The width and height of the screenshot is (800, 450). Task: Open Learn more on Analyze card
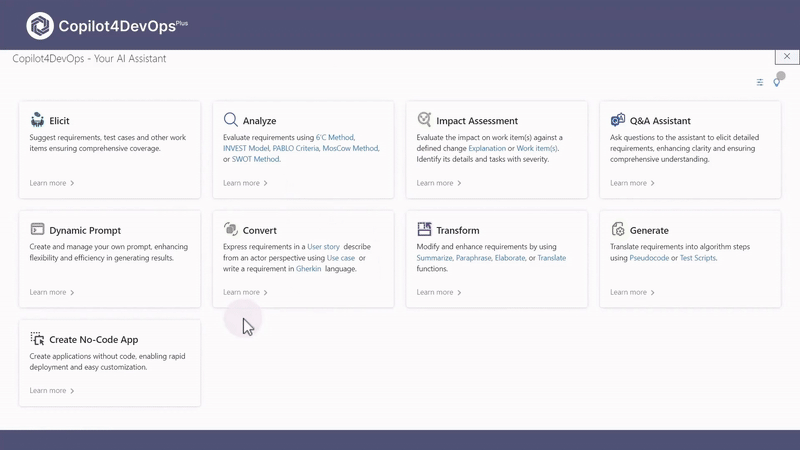(245, 183)
